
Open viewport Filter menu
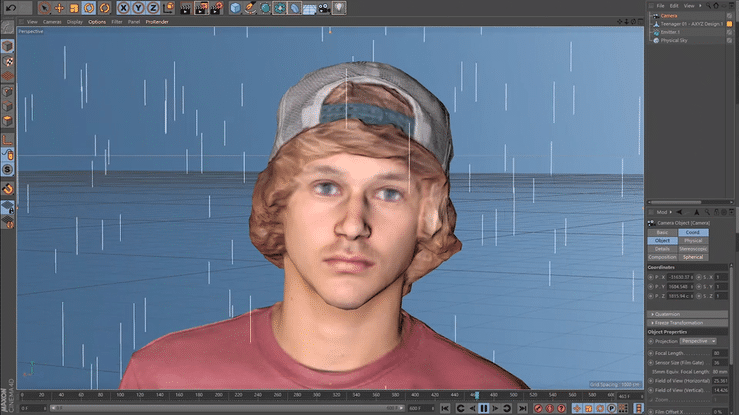[x=117, y=22]
